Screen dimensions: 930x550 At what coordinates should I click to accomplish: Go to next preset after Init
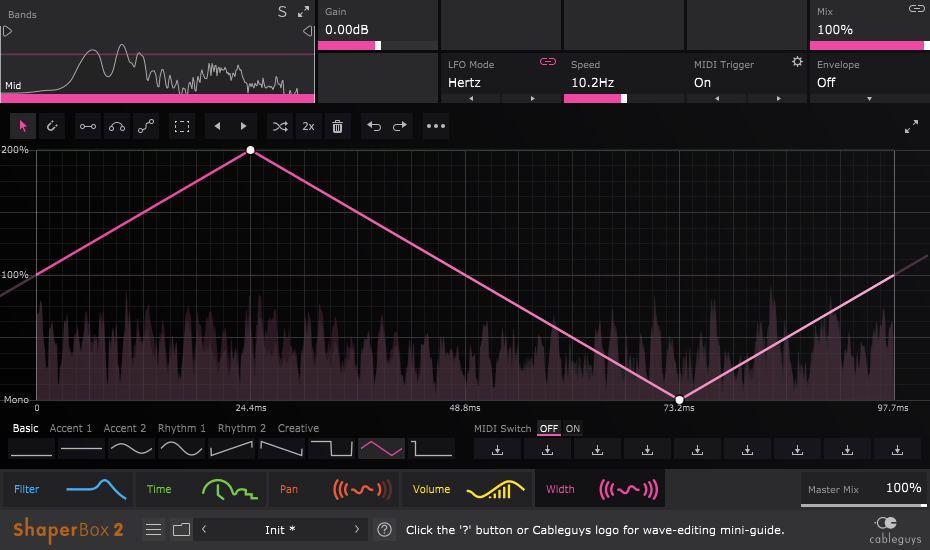pyautogui.click(x=357, y=529)
